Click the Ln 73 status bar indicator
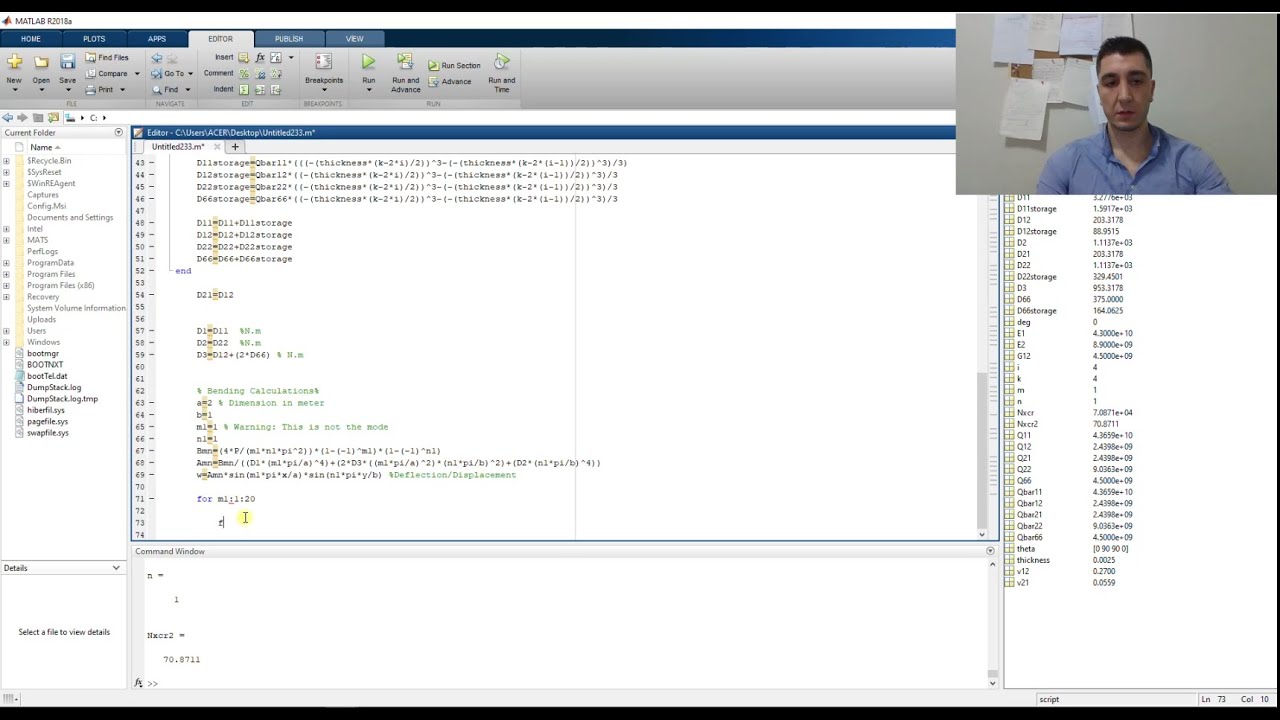1280x720 pixels. [1213, 699]
